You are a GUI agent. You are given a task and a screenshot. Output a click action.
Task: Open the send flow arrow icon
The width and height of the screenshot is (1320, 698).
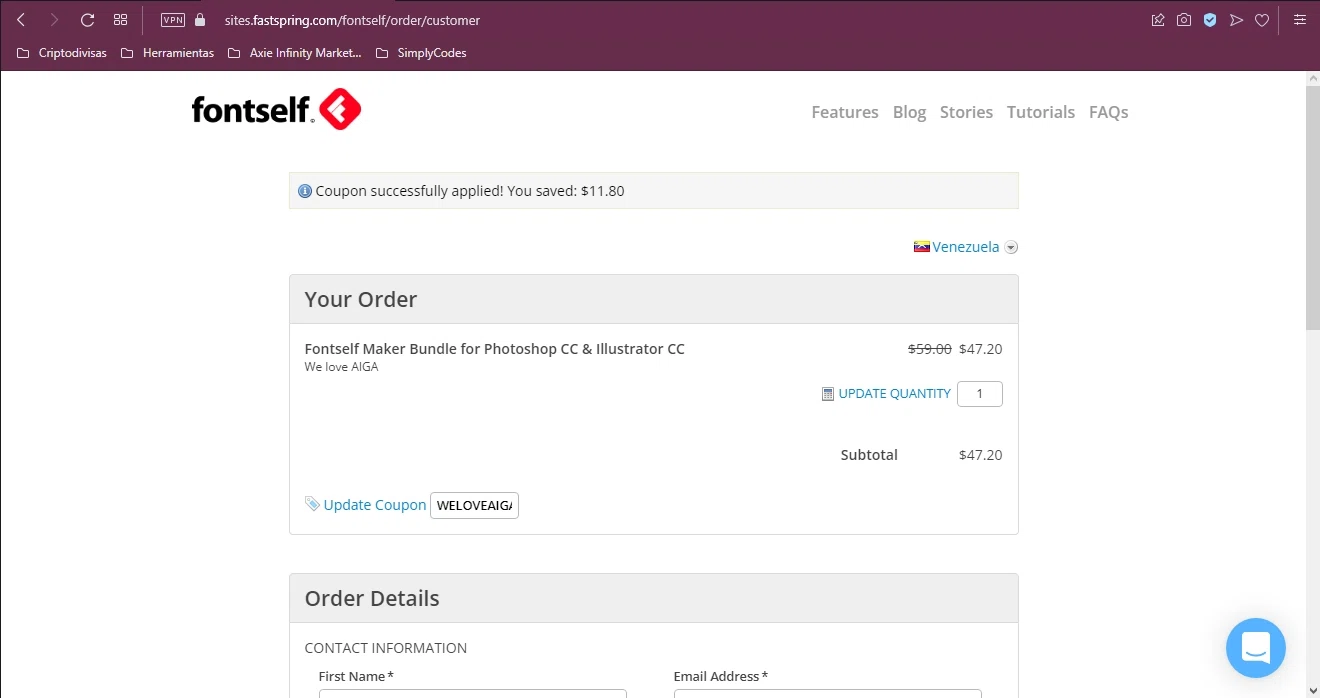coord(1236,20)
